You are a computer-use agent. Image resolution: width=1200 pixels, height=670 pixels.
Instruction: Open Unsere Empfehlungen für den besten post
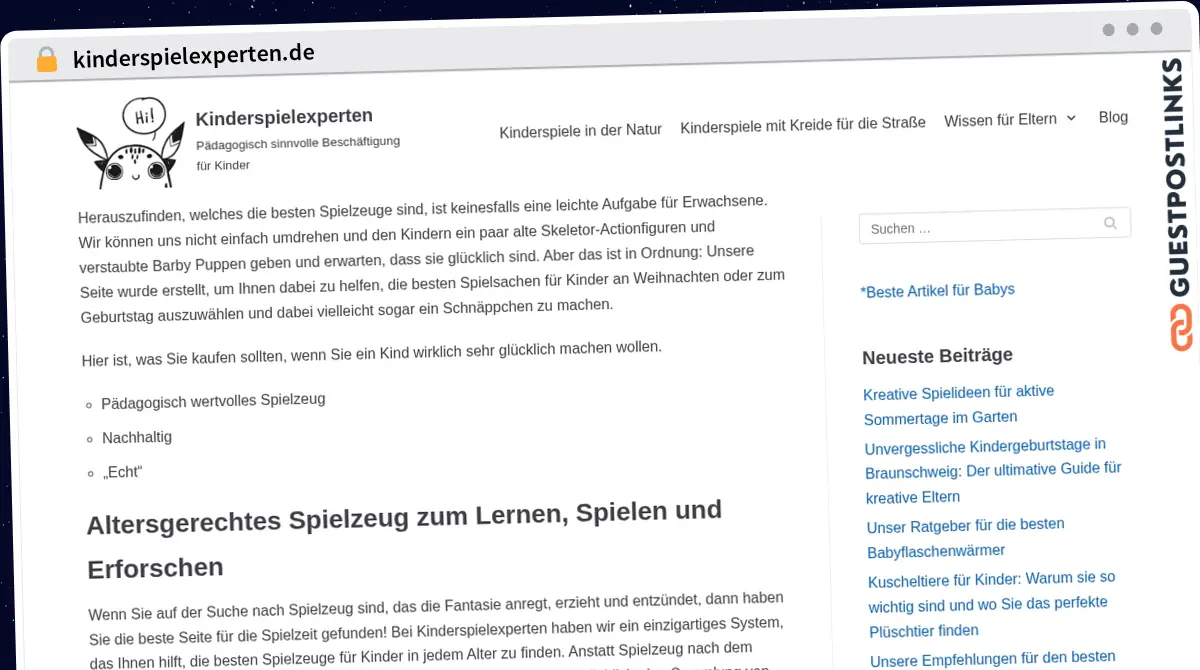tap(992, 658)
